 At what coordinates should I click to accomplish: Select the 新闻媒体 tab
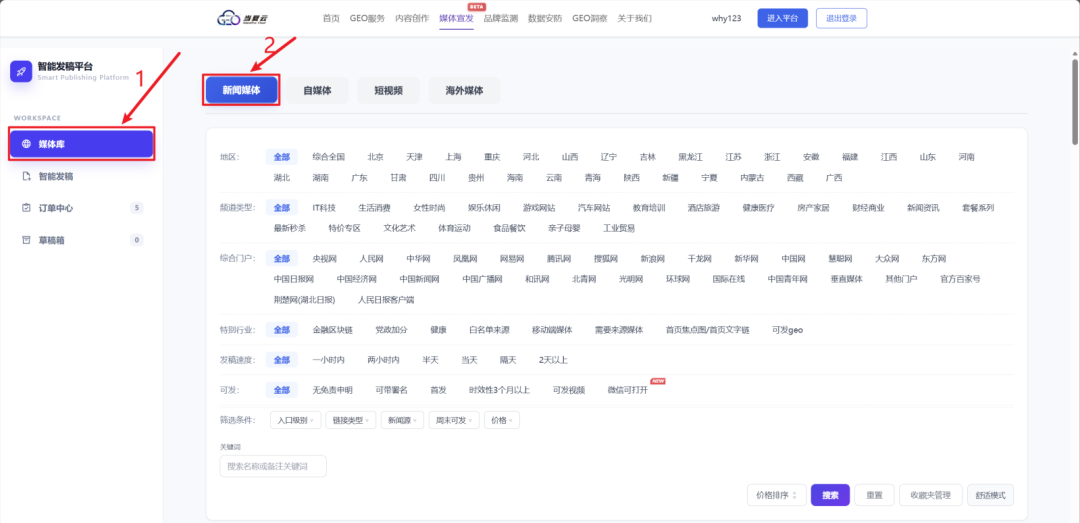pyautogui.click(x=242, y=90)
